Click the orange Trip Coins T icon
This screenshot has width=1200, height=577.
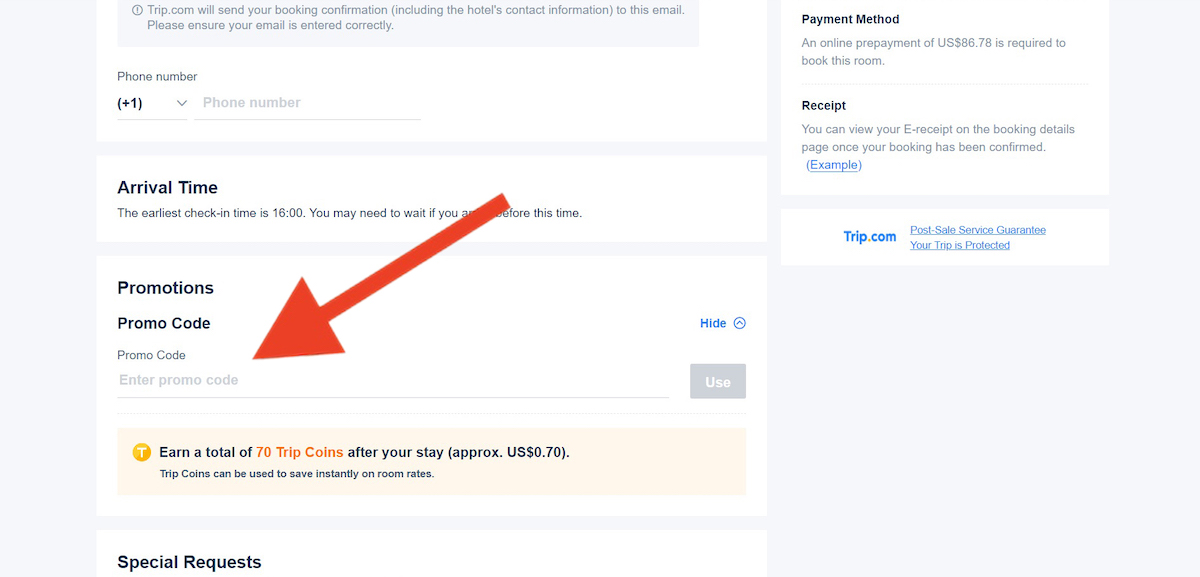pyautogui.click(x=142, y=453)
